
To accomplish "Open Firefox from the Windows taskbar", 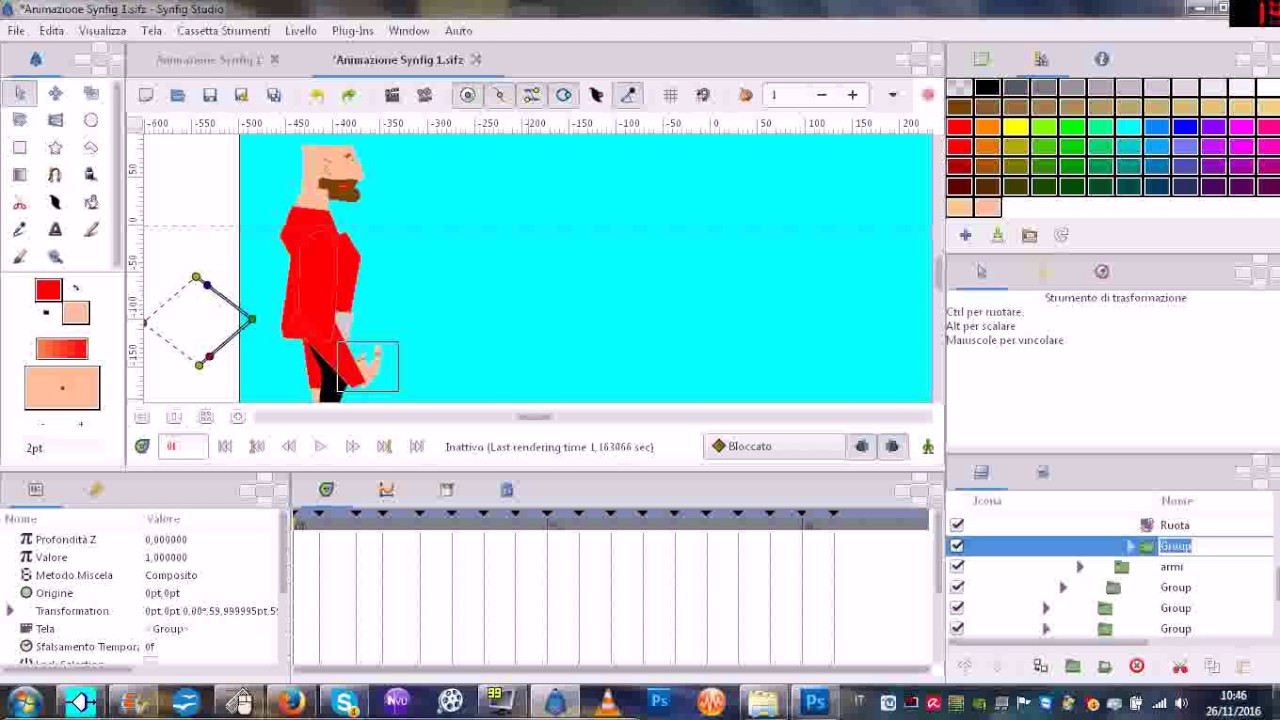I will (291, 702).
